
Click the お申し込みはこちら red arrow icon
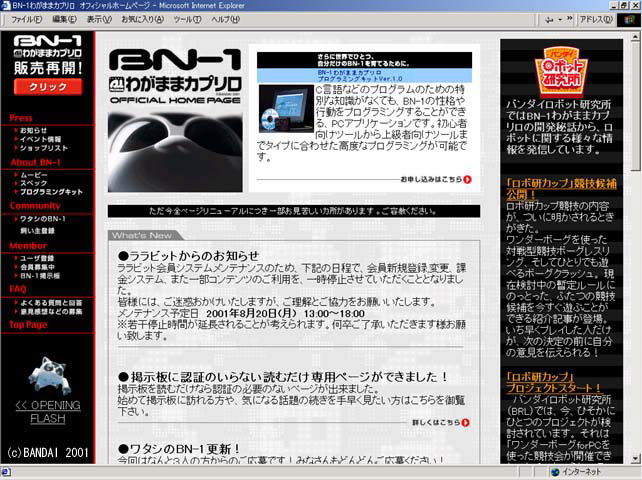[467, 179]
